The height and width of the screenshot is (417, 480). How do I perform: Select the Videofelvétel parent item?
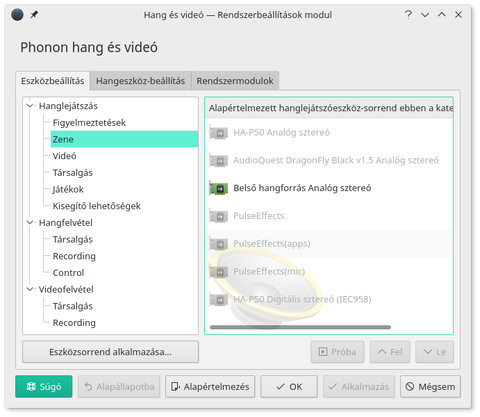click(66, 289)
